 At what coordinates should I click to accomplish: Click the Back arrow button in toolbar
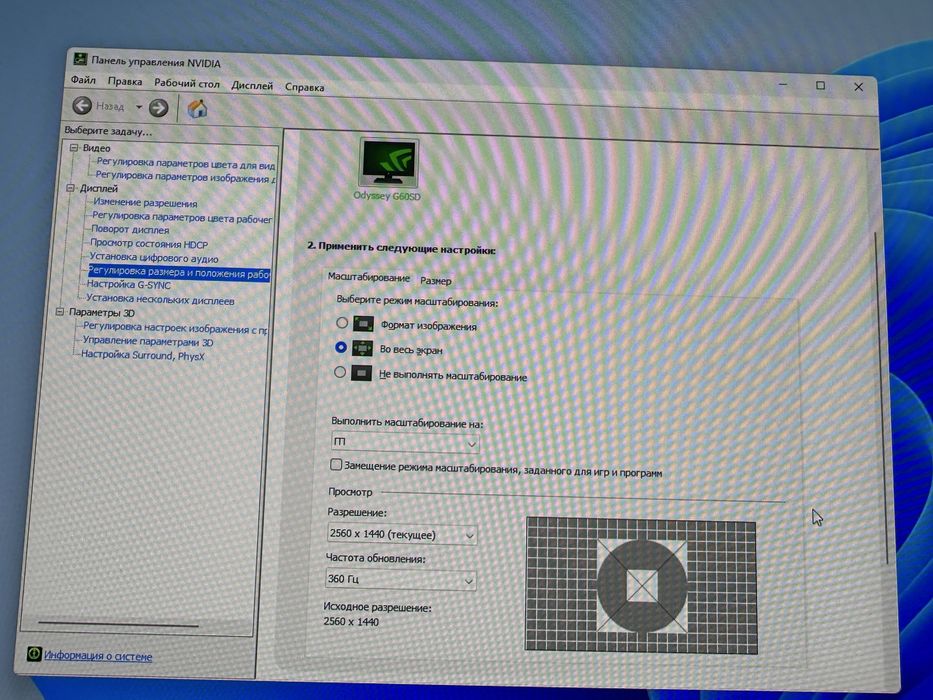(x=82, y=106)
